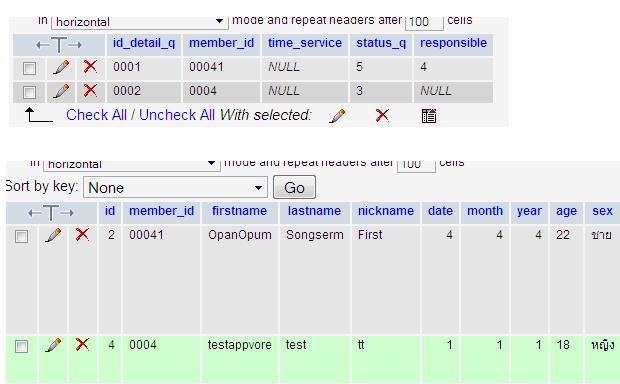Sort by nickname column header

pyautogui.click(x=386, y=211)
